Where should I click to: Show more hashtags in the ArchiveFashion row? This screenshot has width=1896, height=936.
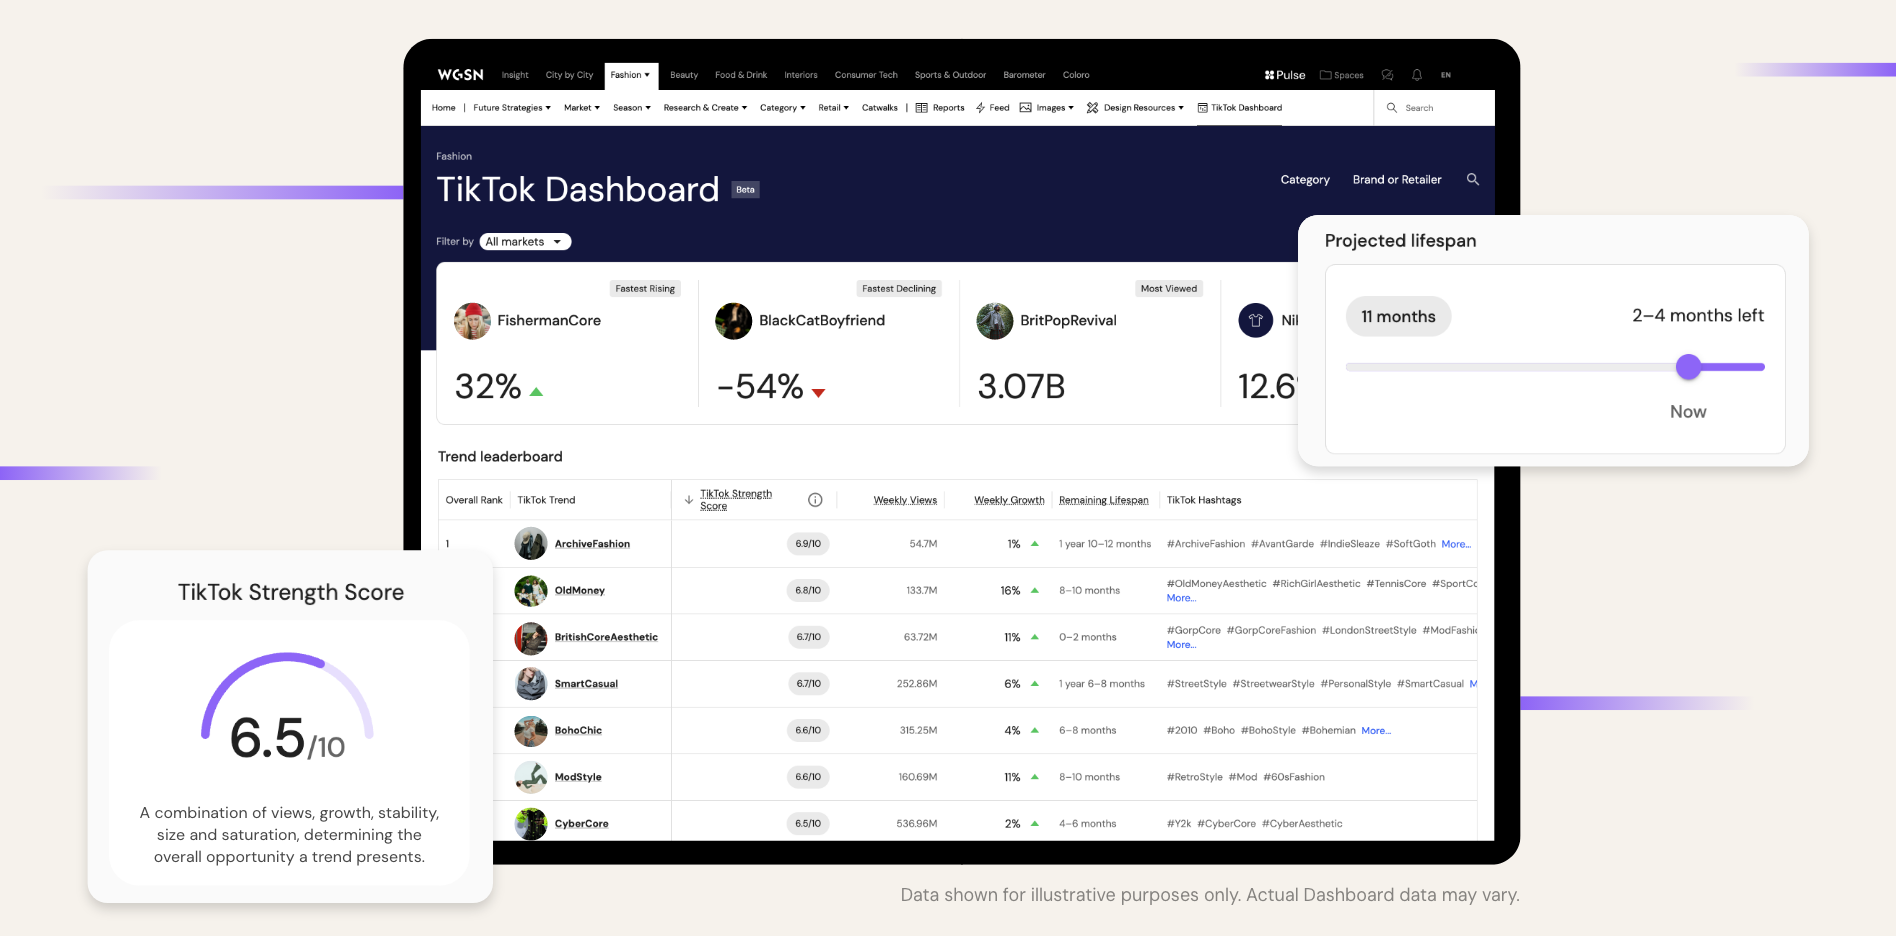pos(1456,544)
